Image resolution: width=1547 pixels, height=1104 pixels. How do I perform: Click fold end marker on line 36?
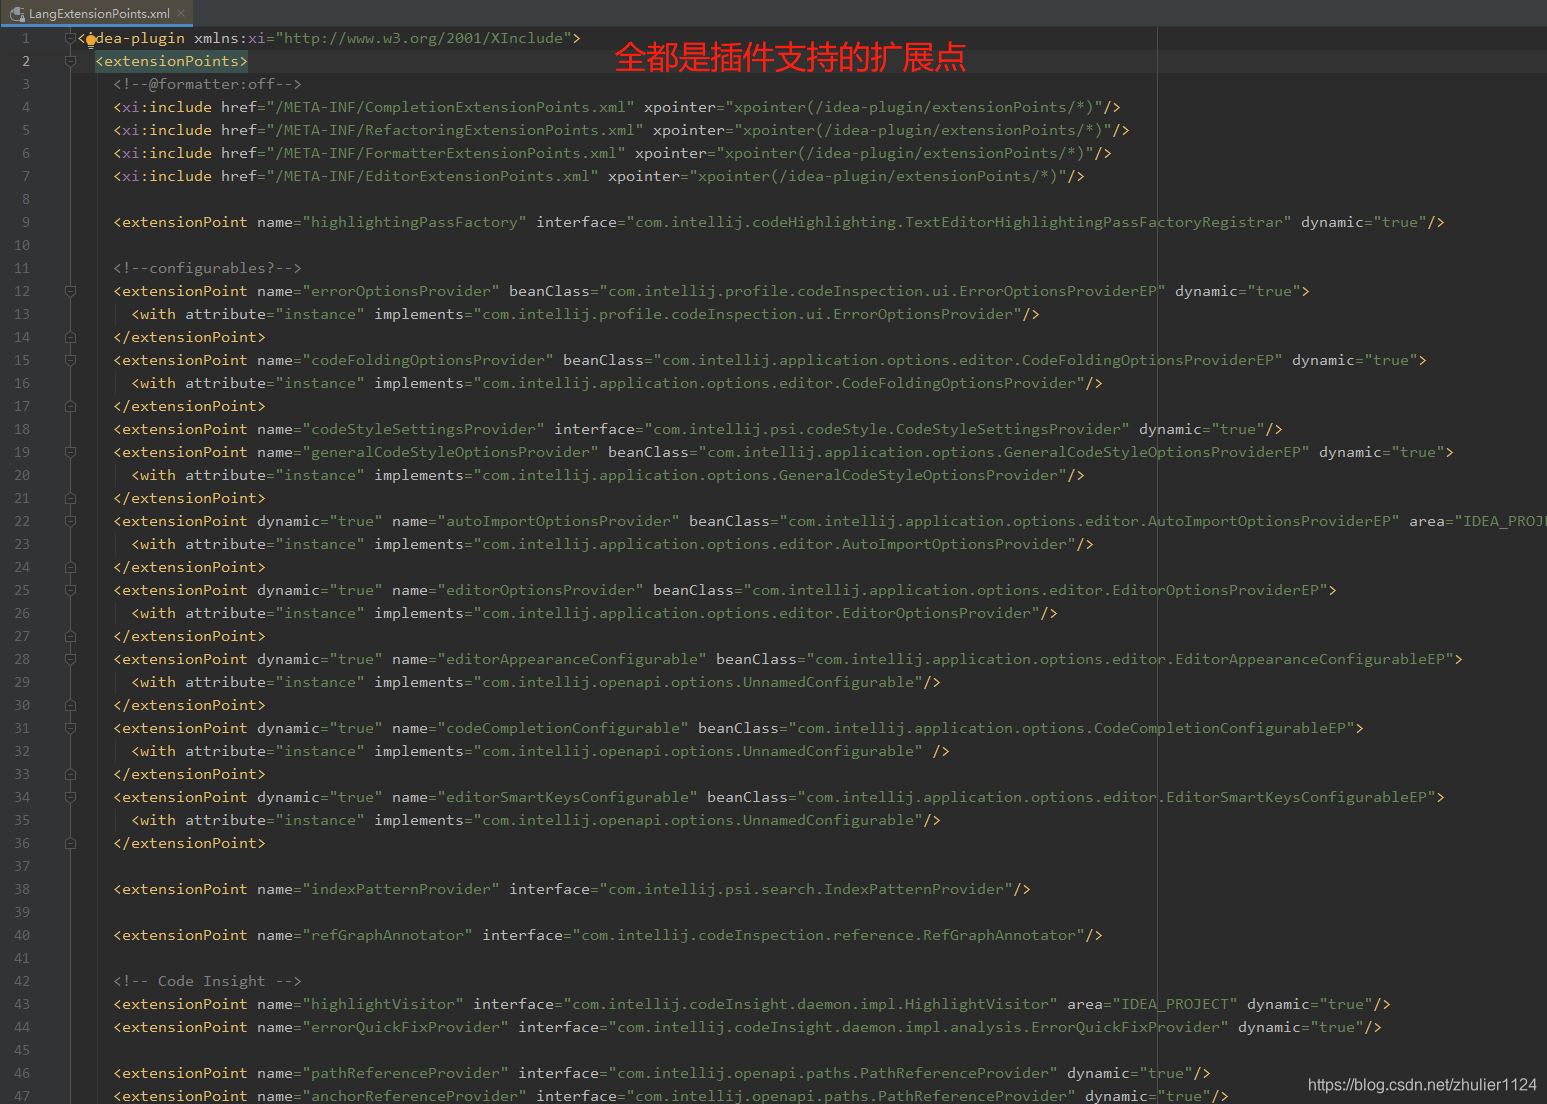click(x=70, y=843)
